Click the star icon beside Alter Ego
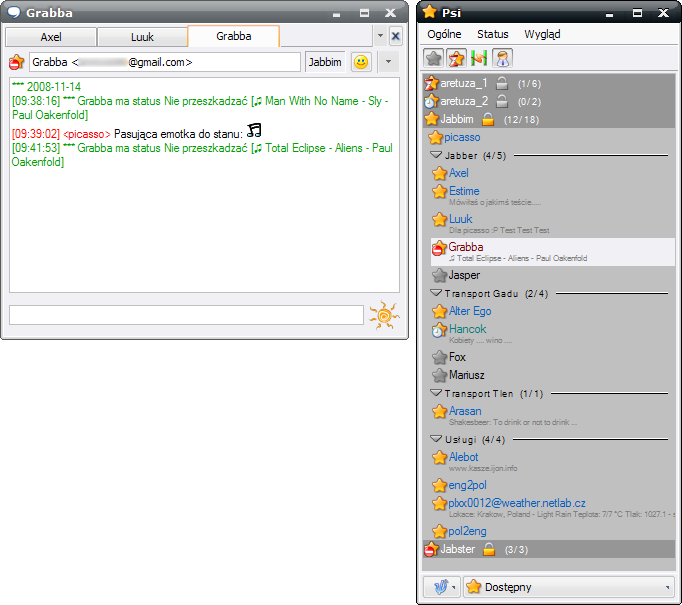The image size is (682, 605). point(440,311)
